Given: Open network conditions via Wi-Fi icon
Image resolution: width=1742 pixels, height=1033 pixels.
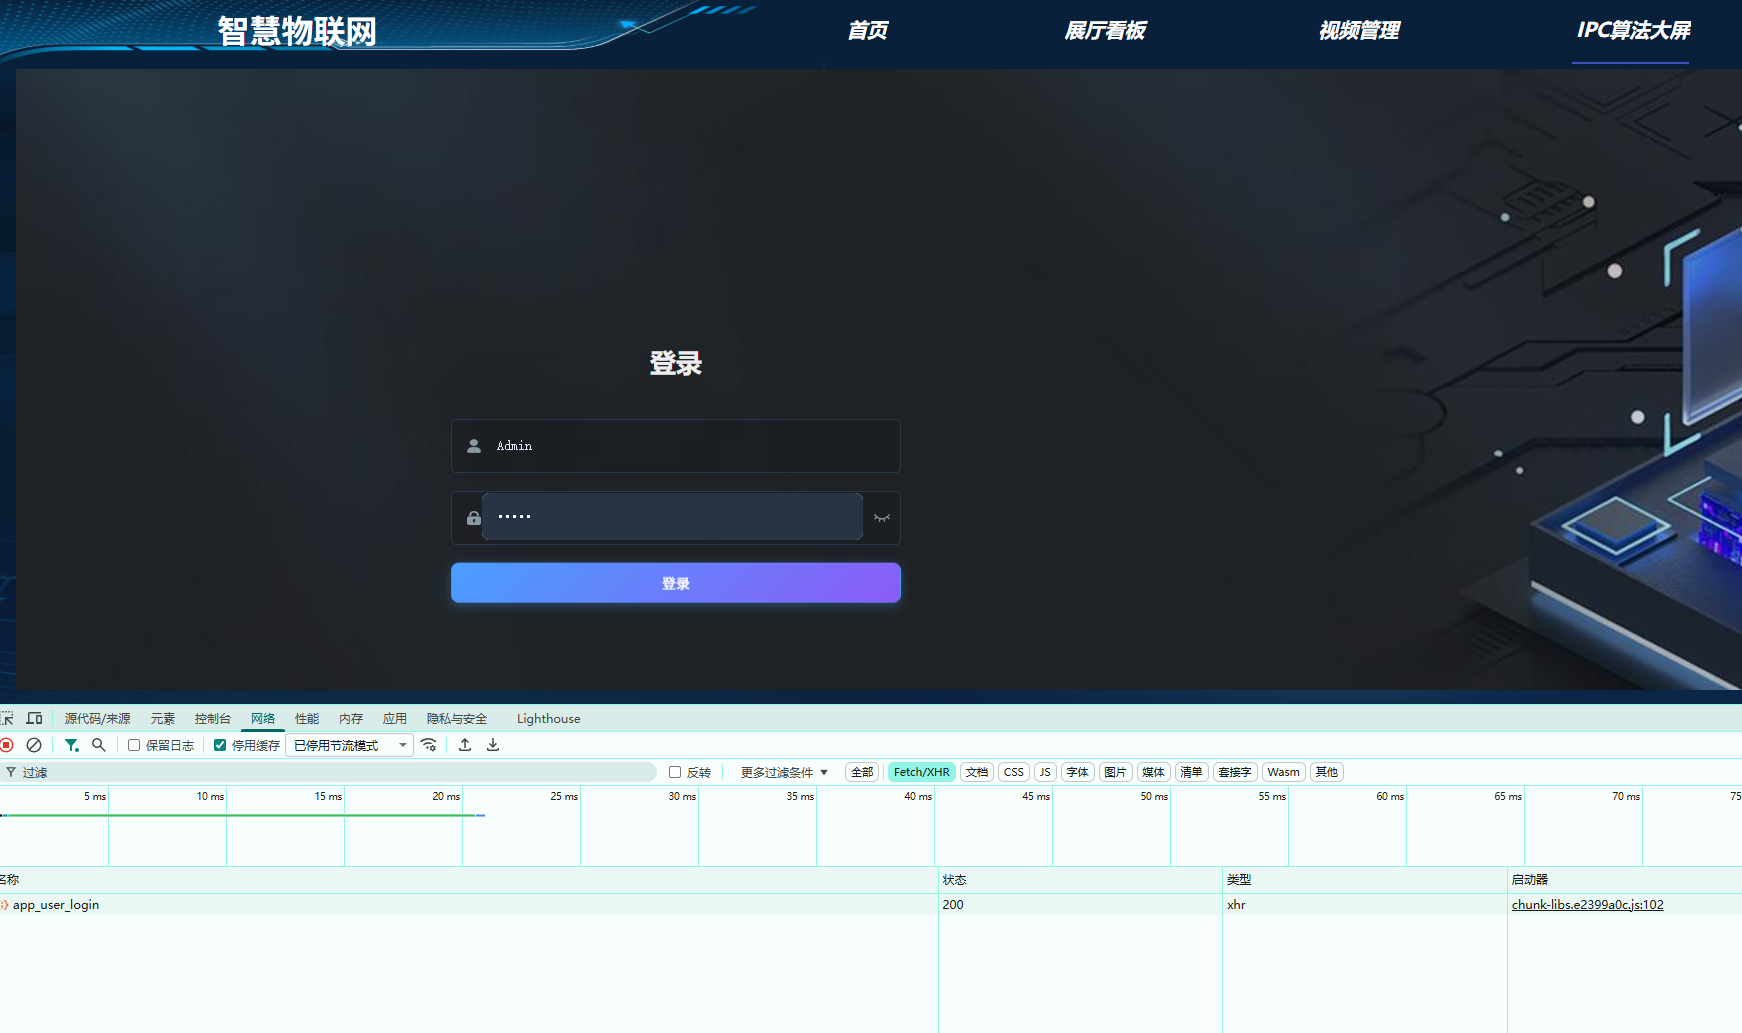Looking at the screenshot, I should 429,745.
